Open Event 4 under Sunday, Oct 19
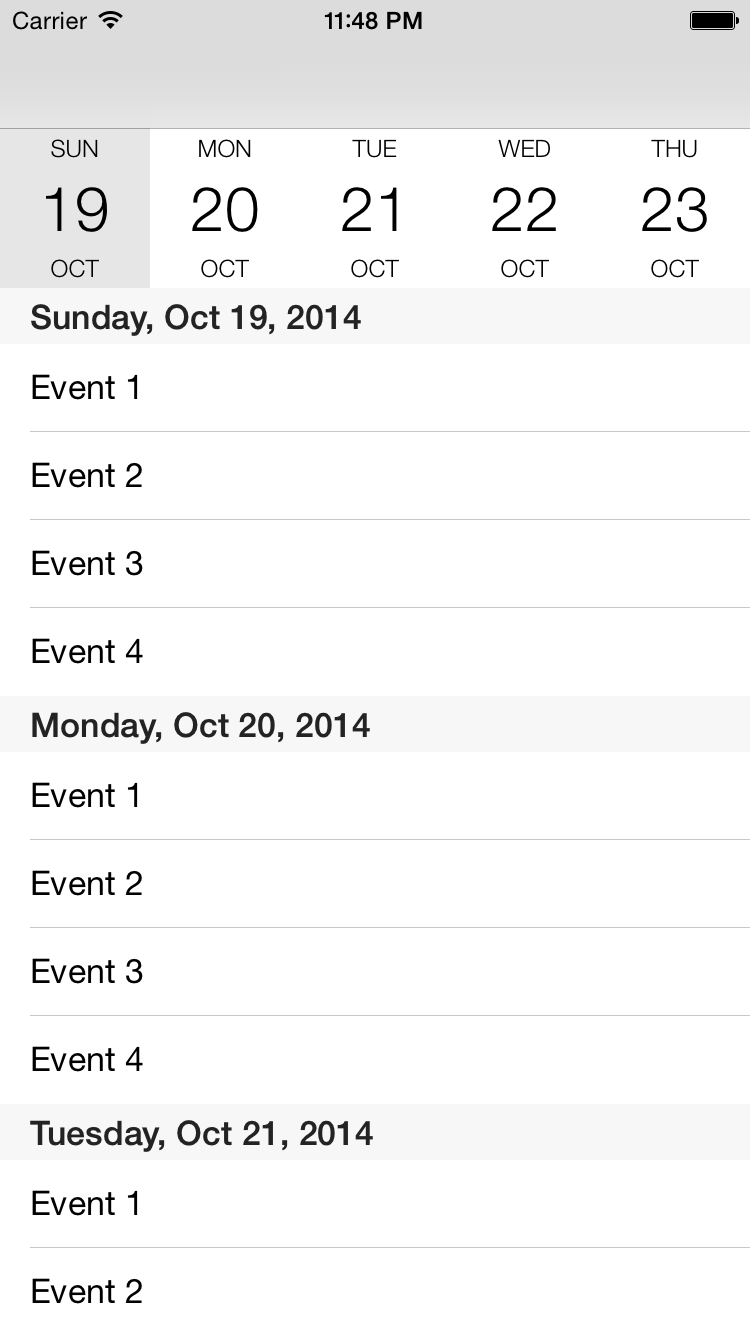The image size is (750, 1334). tap(375, 652)
